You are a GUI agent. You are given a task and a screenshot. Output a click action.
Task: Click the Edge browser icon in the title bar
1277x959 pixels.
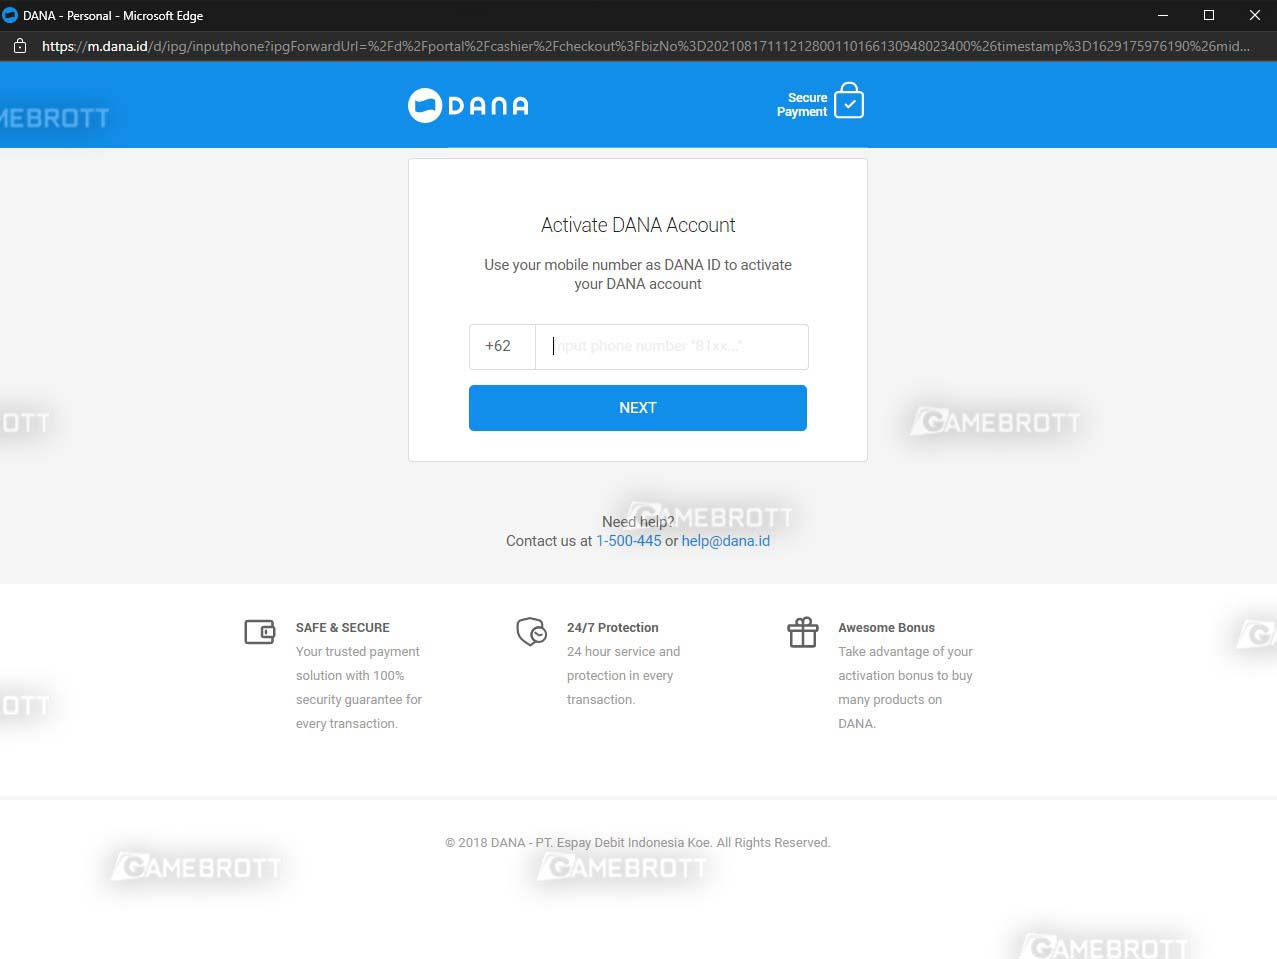pyautogui.click(x=10, y=15)
